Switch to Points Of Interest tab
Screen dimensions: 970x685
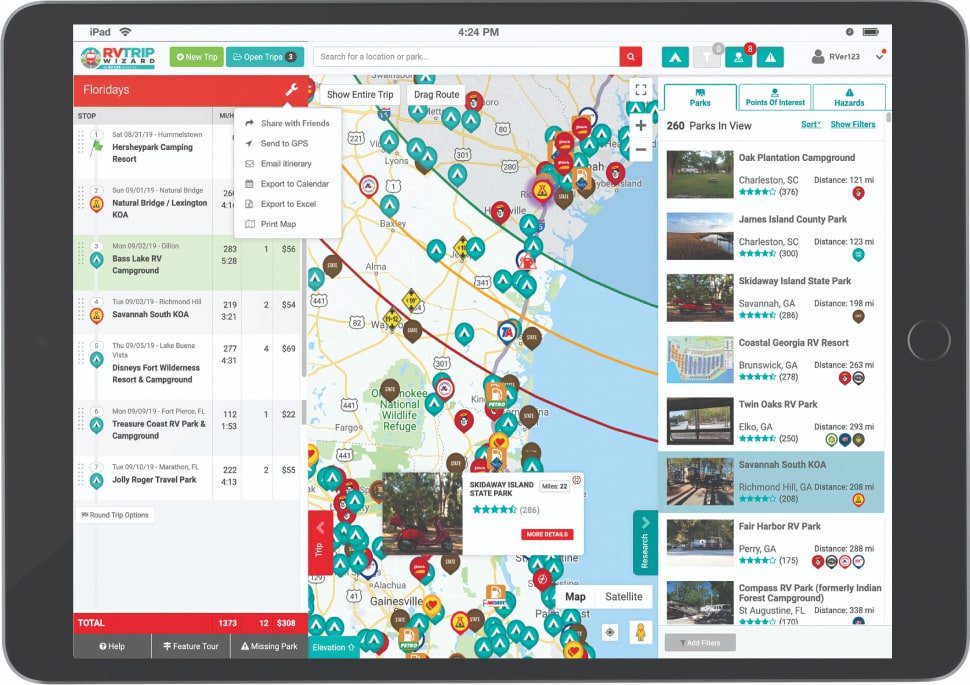coord(775,98)
